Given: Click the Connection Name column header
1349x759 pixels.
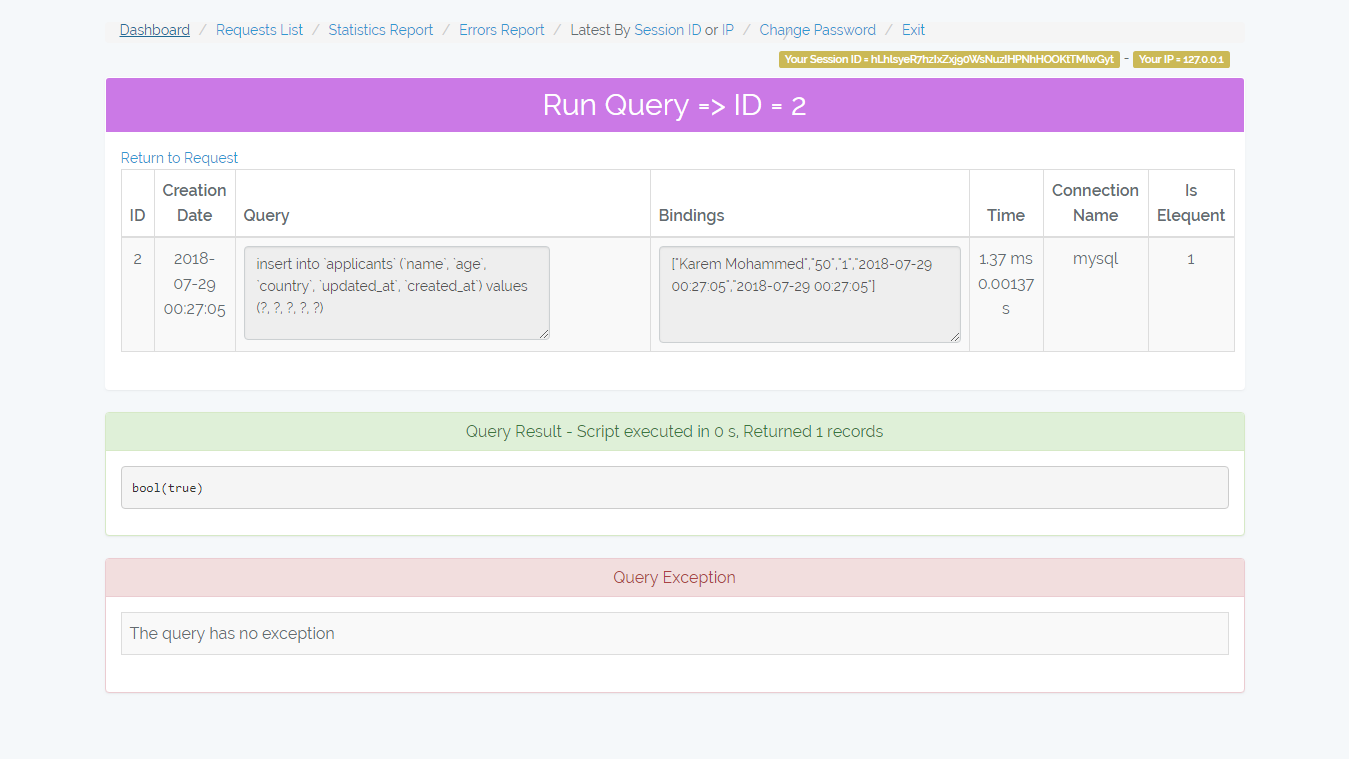Looking at the screenshot, I should point(1095,203).
